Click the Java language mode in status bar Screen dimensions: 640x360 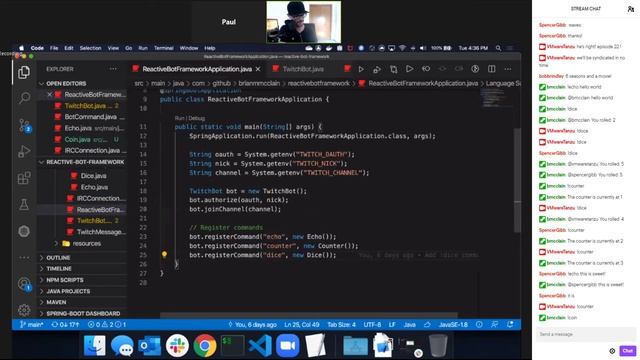click(409, 325)
